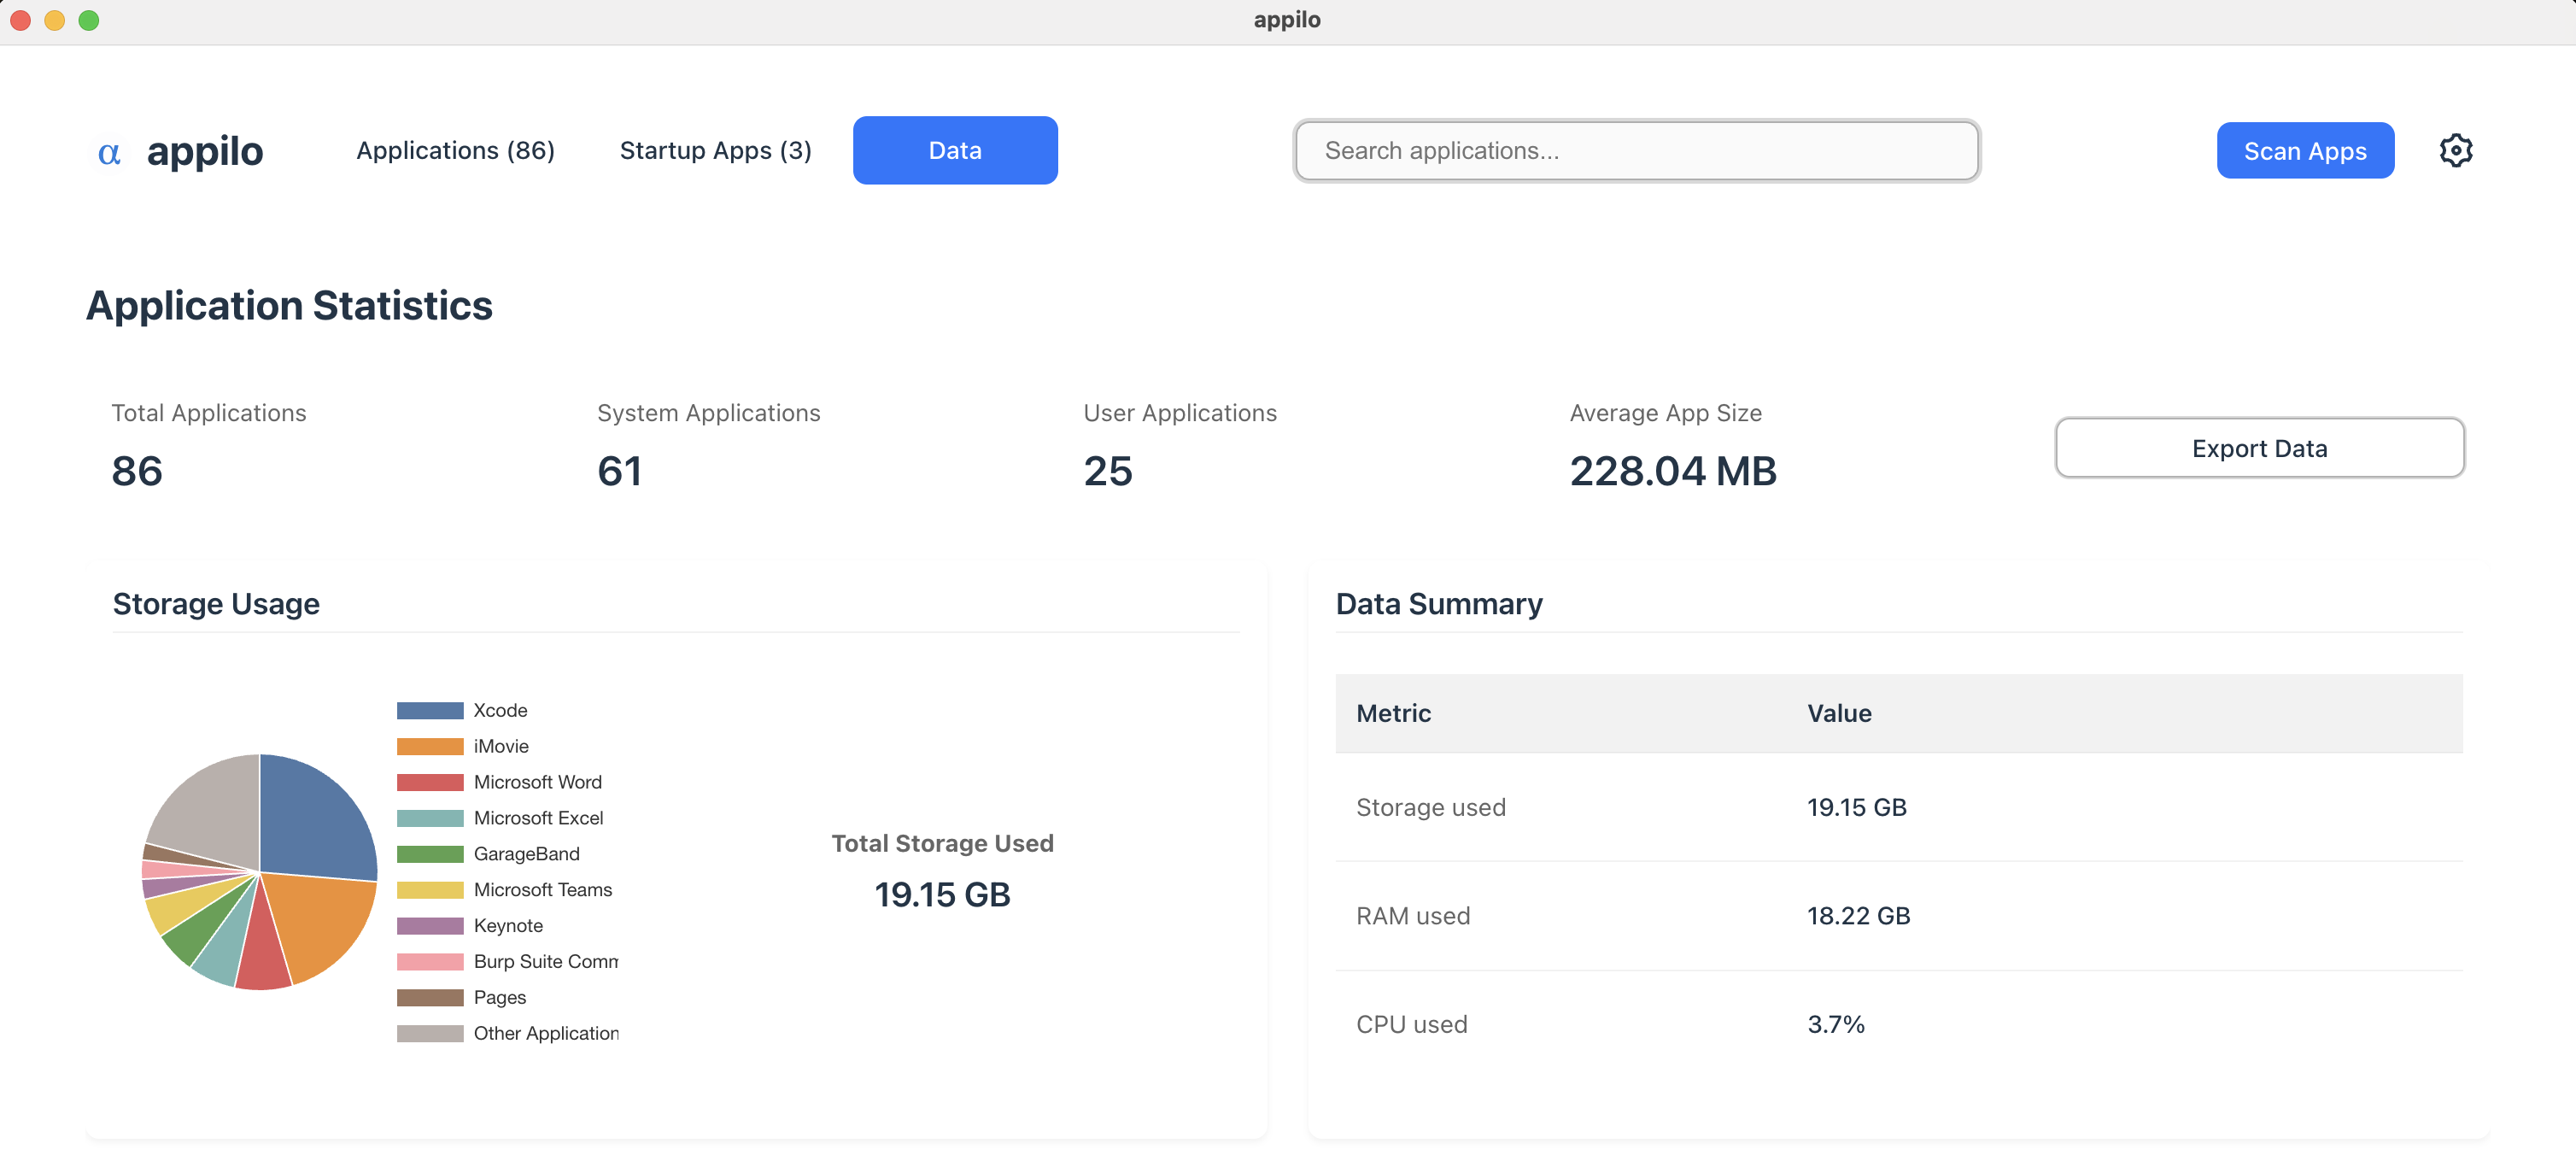This screenshot has height=1167, width=2576.
Task: Click the Burp Suite legend swatch
Action: (x=430, y=963)
